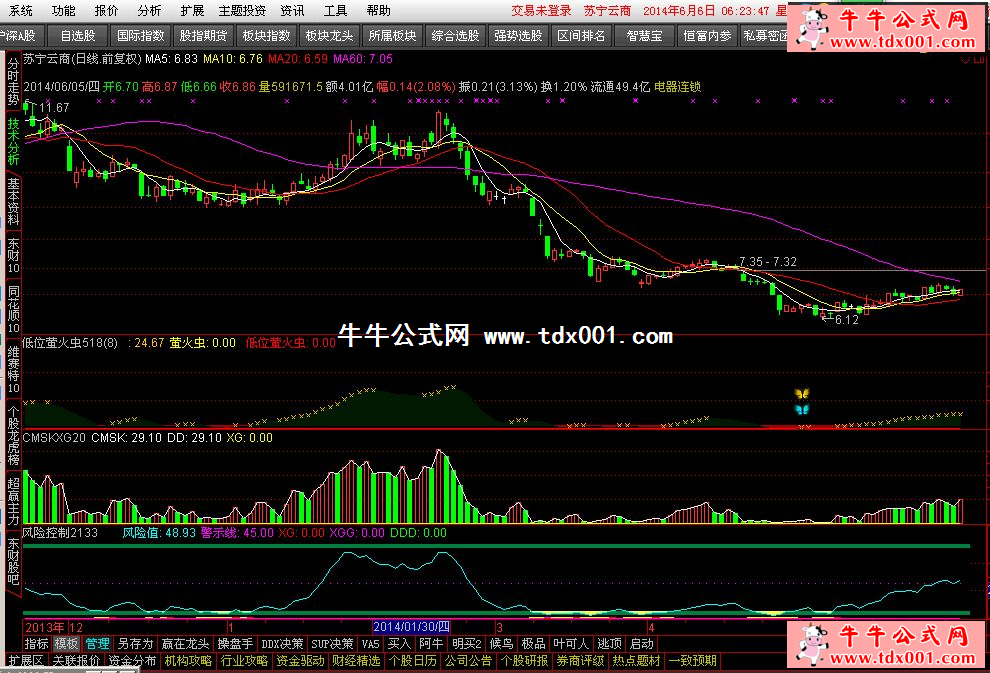The width and height of the screenshot is (990, 673).
Task: Apply the DDX决策 template
Action: [x=282, y=644]
